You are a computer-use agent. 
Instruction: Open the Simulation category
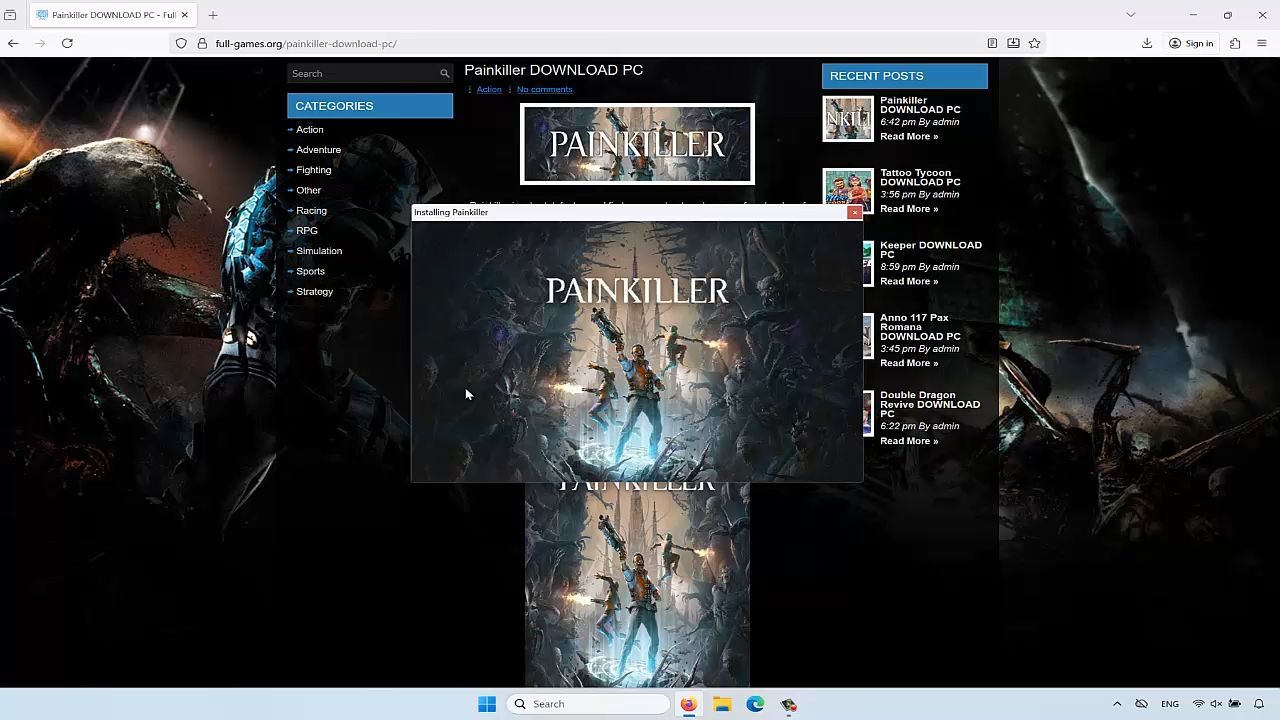click(x=319, y=251)
